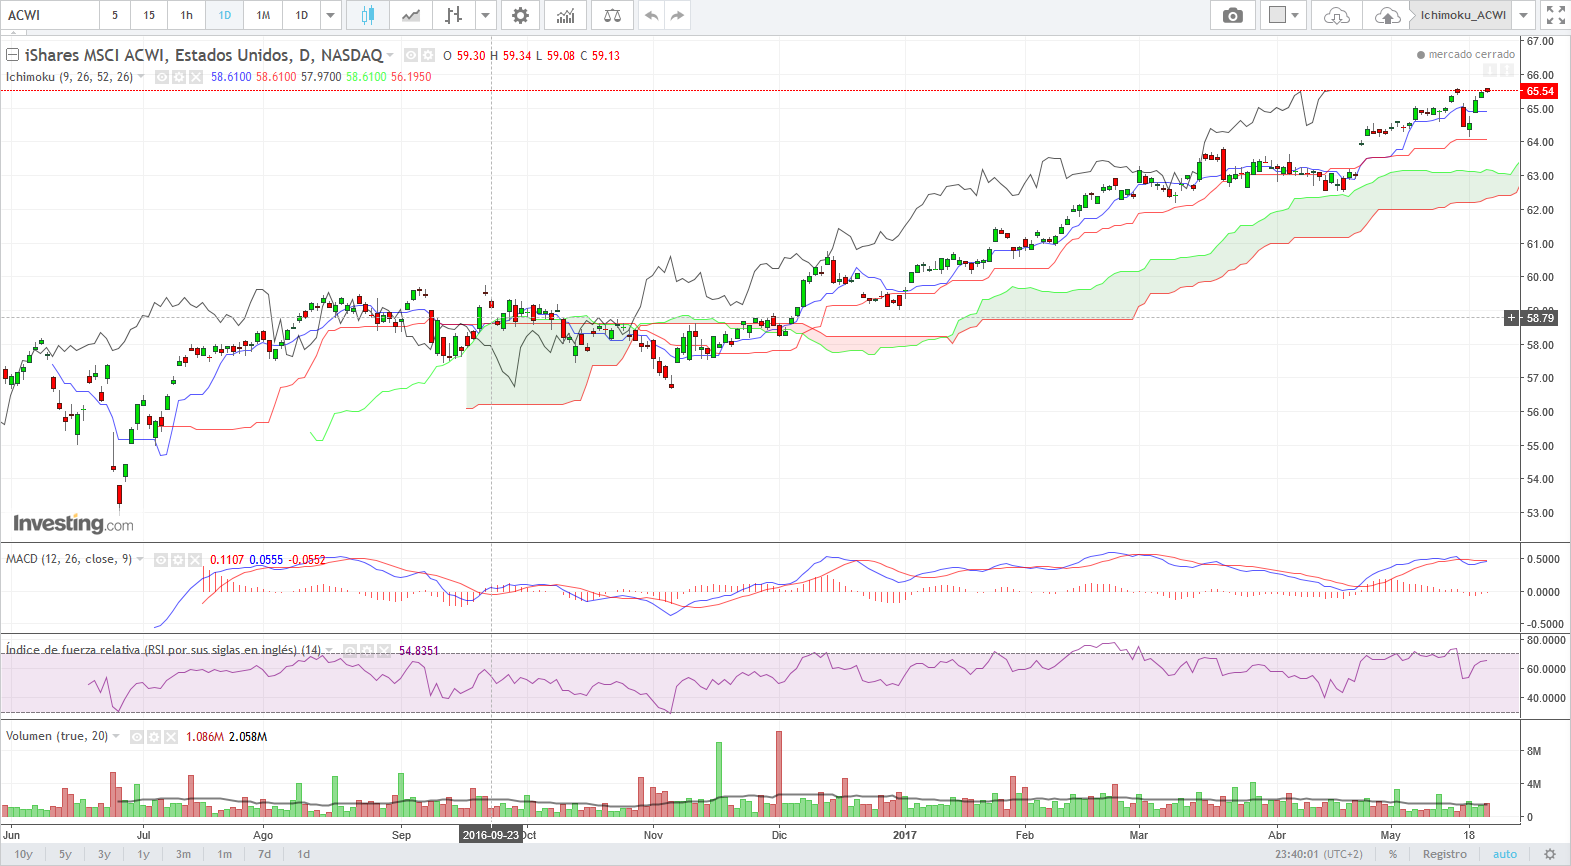Open the compare symbols scales icon
The image size is (1571, 866).
coord(612,15)
